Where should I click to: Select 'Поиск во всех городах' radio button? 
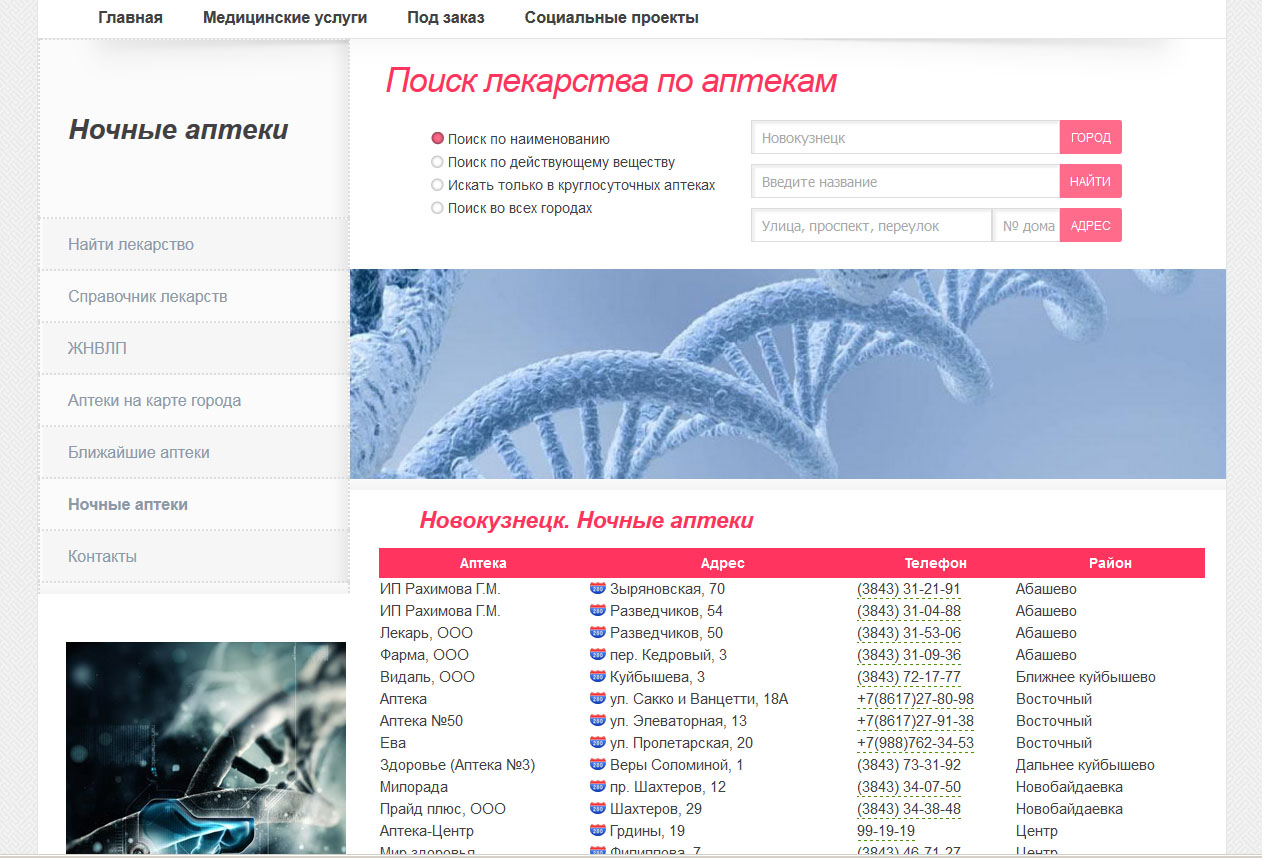[x=437, y=208]
